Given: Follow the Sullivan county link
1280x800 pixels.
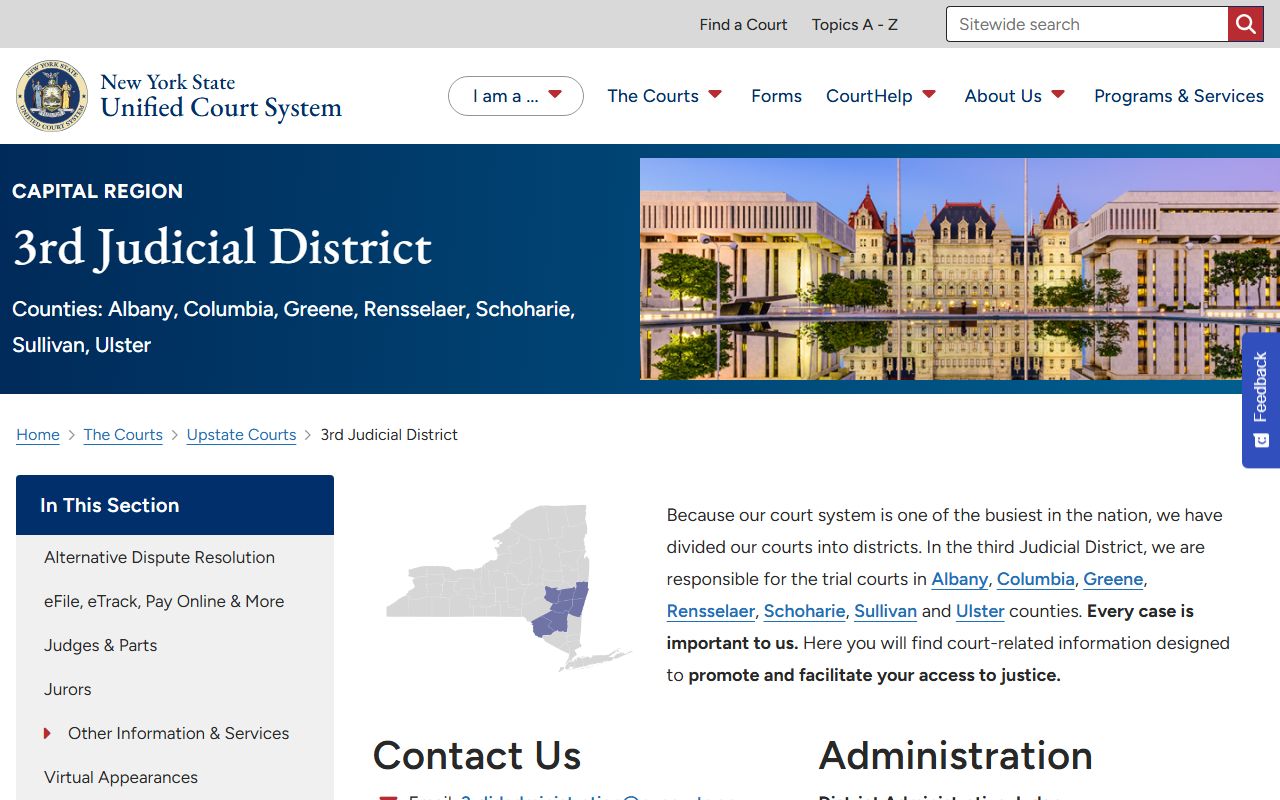Looking at the screenshot, I should [885, 611].
